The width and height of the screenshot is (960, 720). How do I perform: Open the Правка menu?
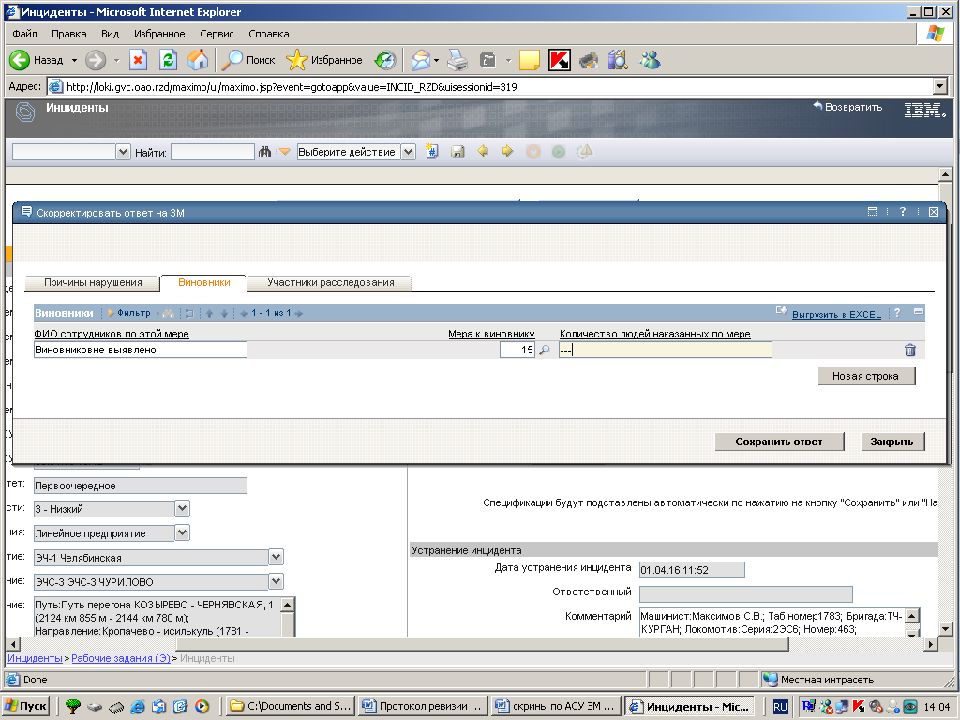pos(69,34)
